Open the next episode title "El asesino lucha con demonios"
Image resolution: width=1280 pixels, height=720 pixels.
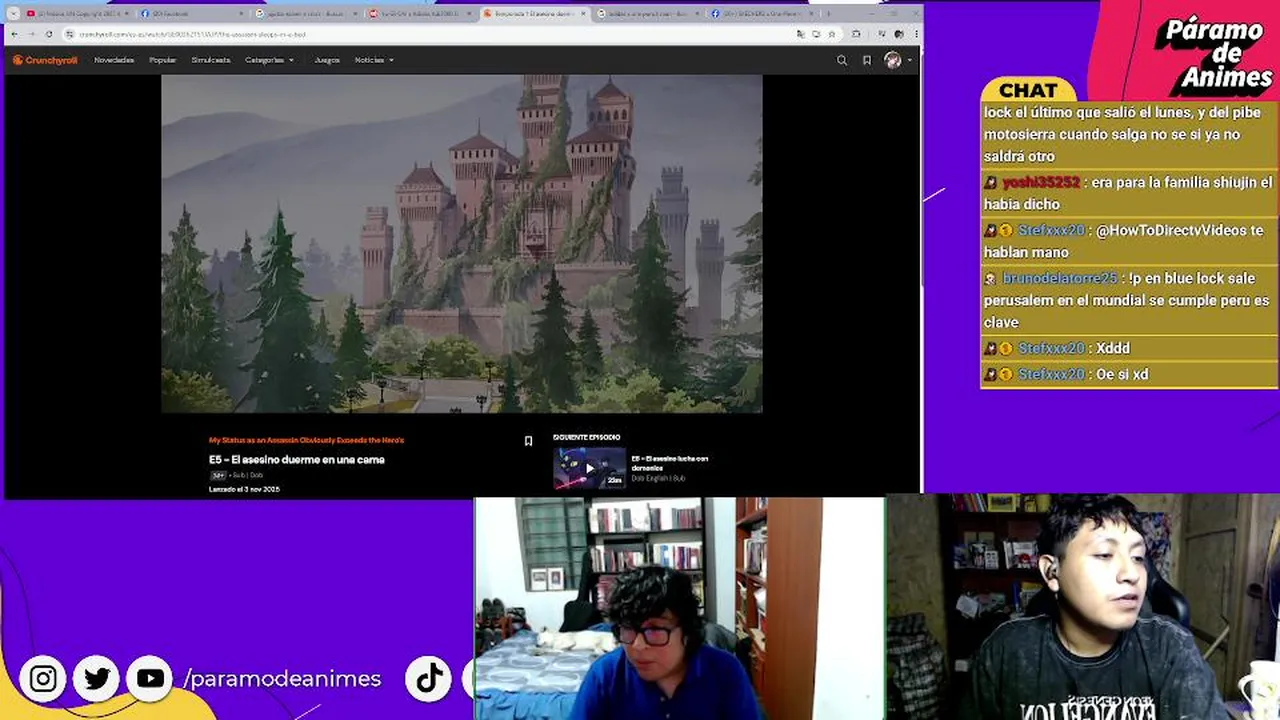670,463
